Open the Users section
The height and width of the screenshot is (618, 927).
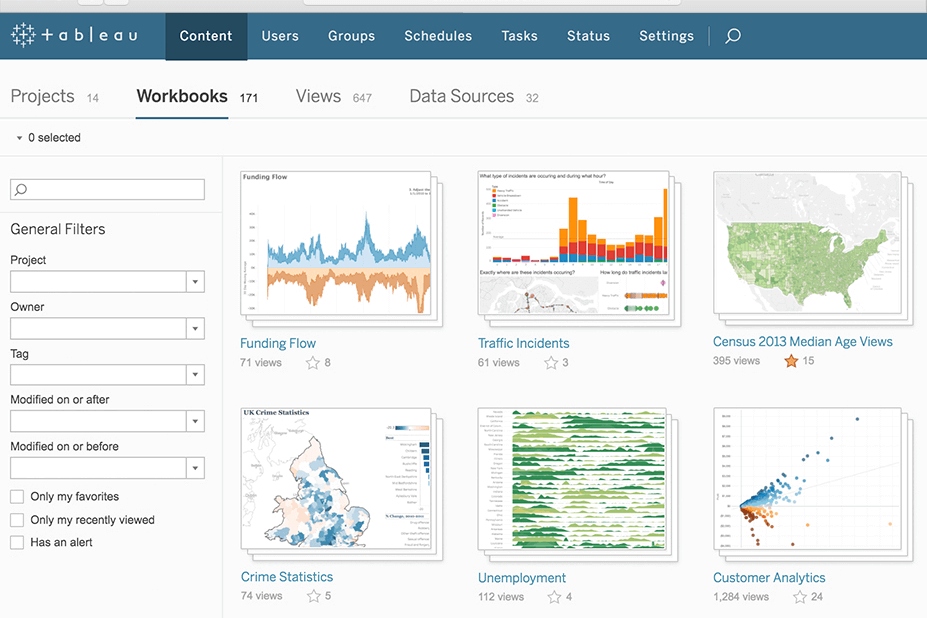point(280,36)
